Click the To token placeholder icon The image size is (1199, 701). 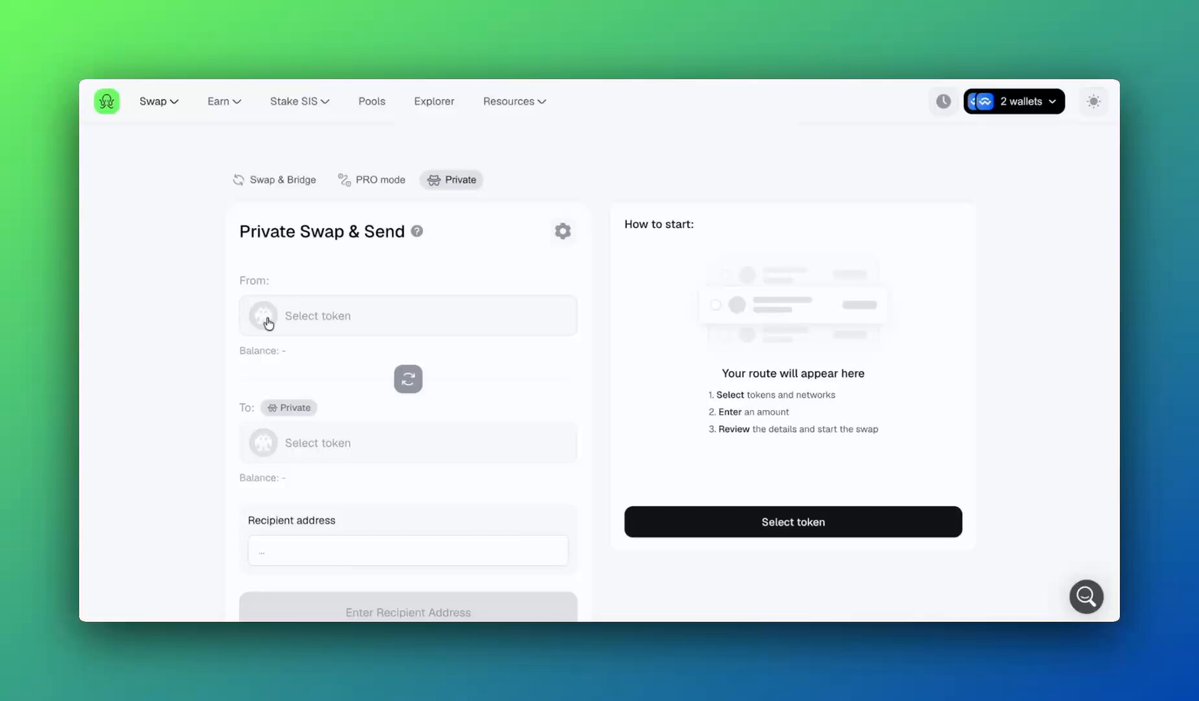pyautogui.click(x=263, y=443)
